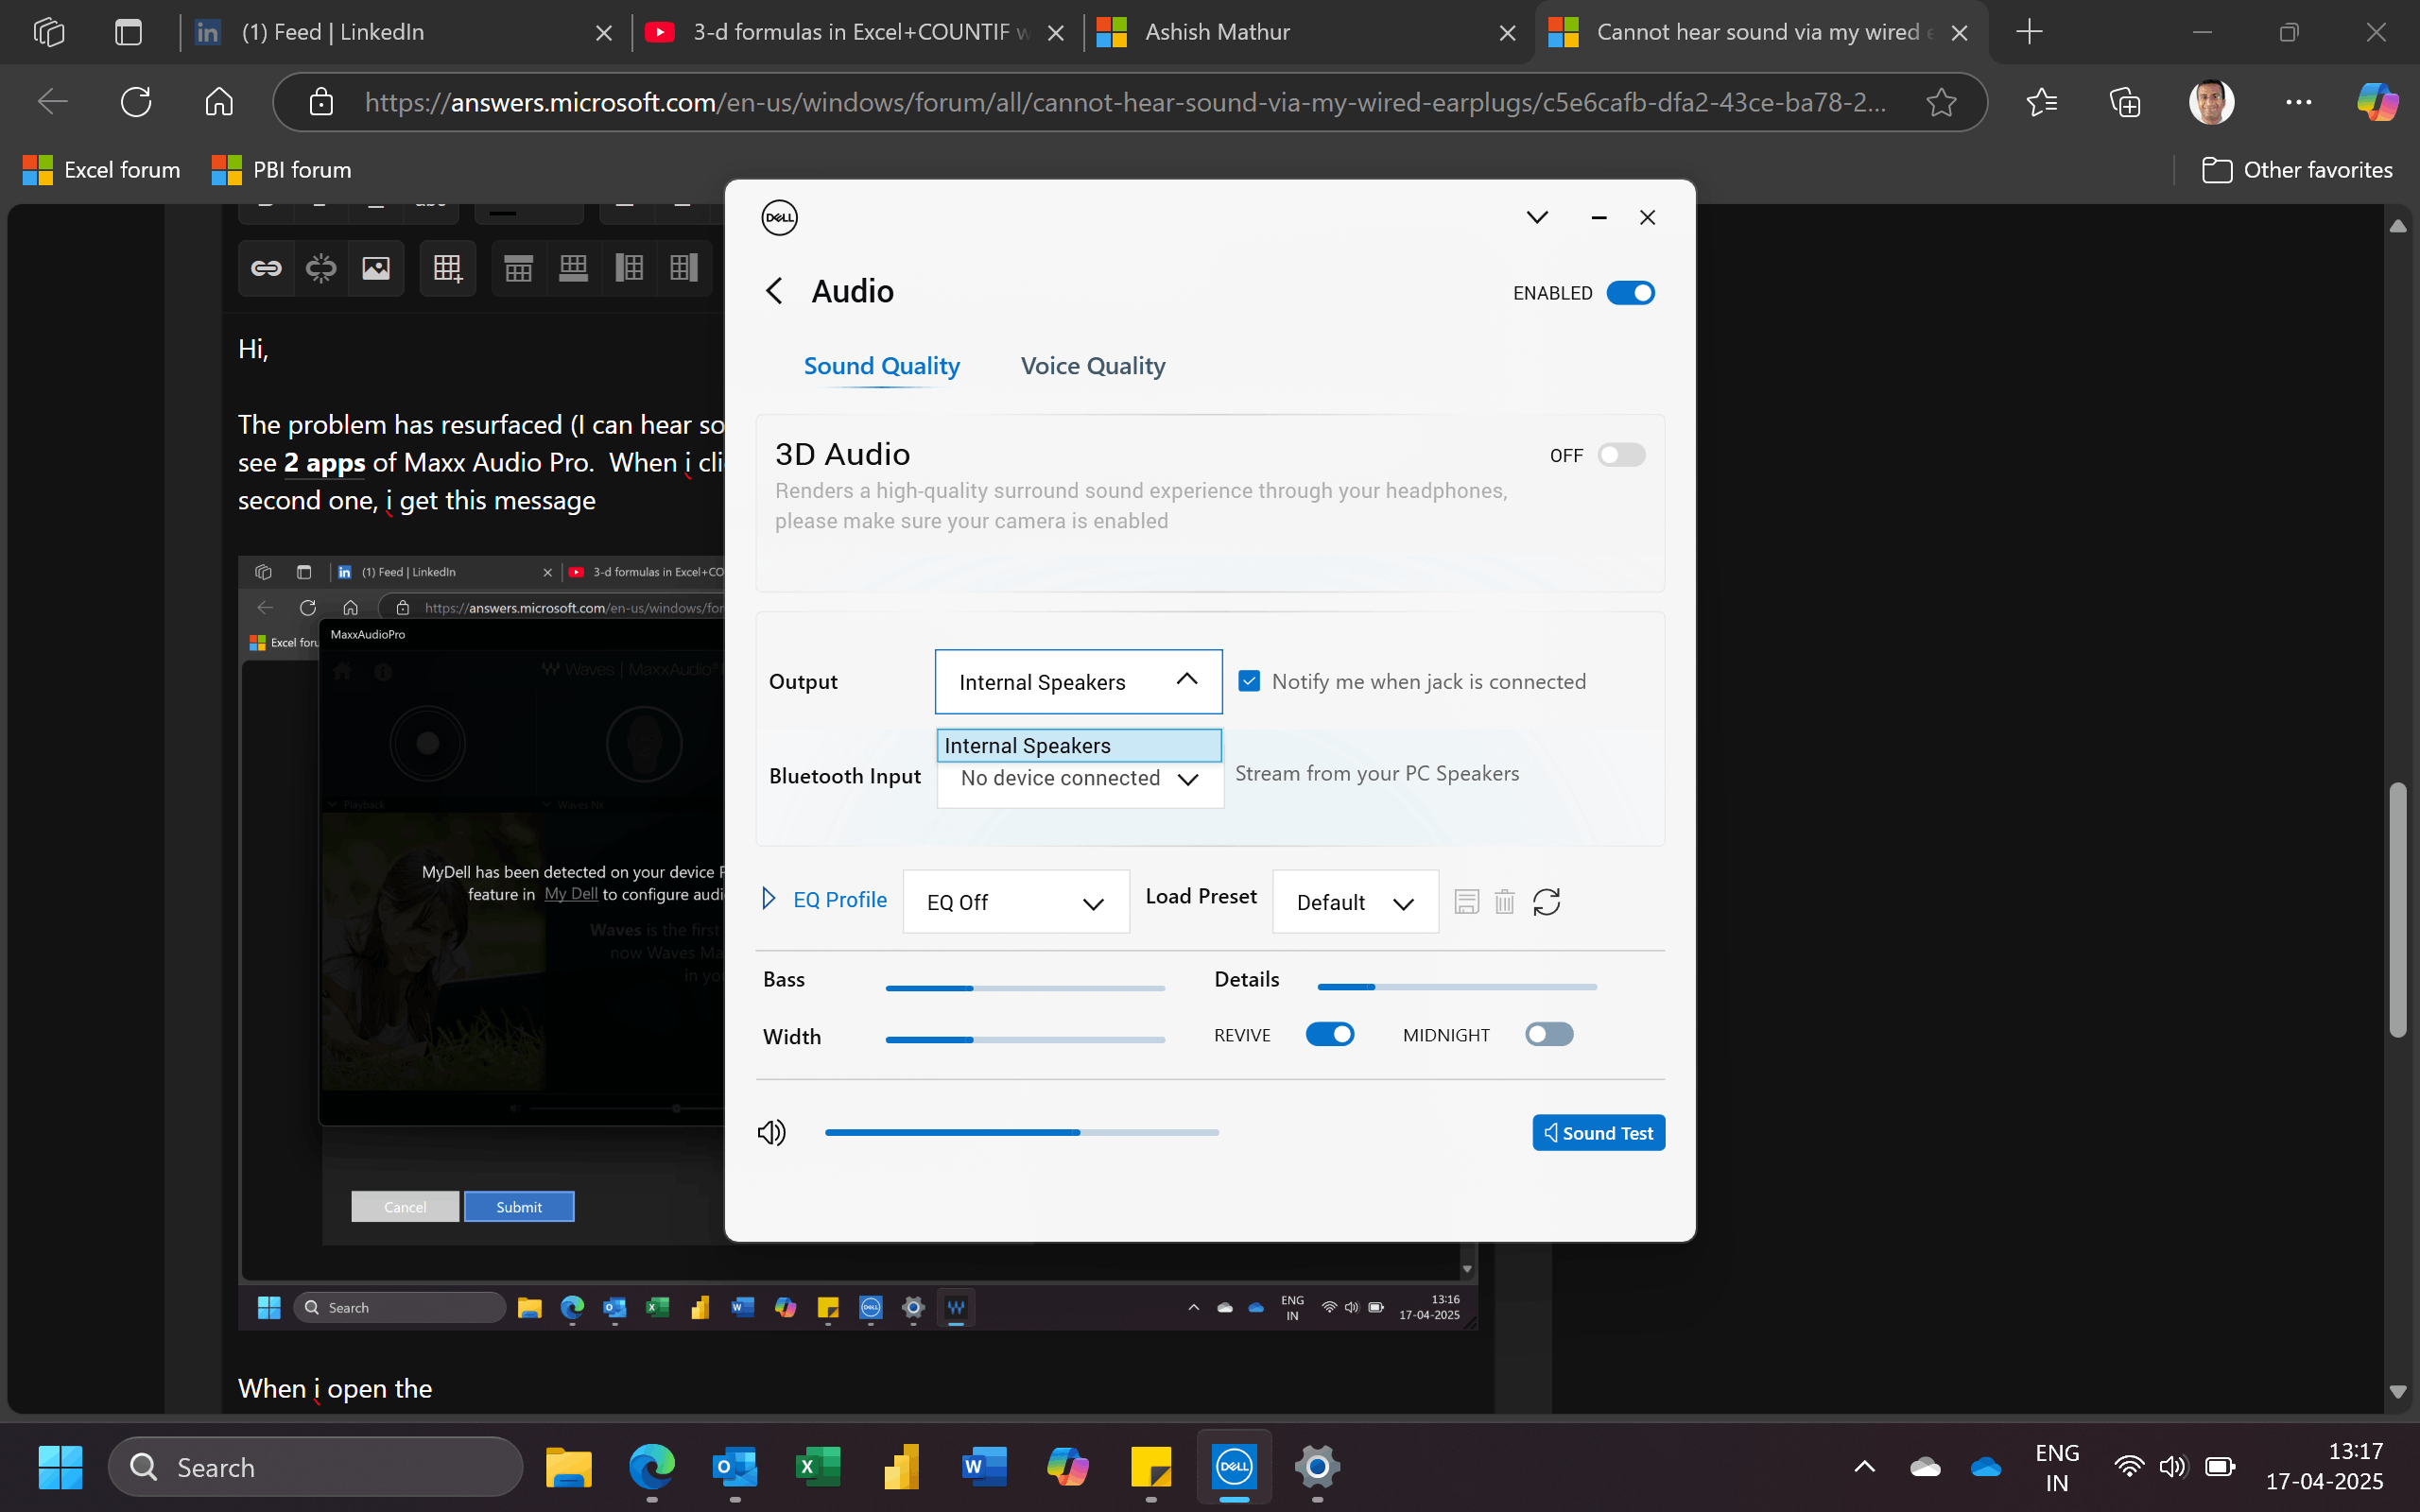
Task: Open the EQ Off dropdown
Action: point(1015,902)
